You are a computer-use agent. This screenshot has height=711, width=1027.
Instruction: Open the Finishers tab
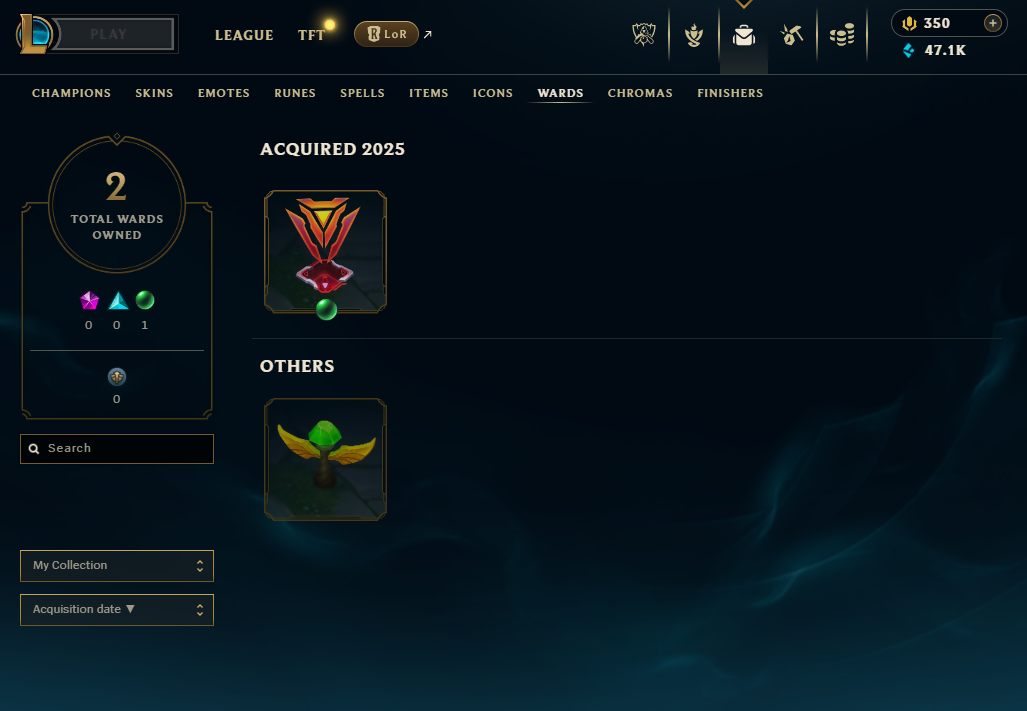click(730, 93)
